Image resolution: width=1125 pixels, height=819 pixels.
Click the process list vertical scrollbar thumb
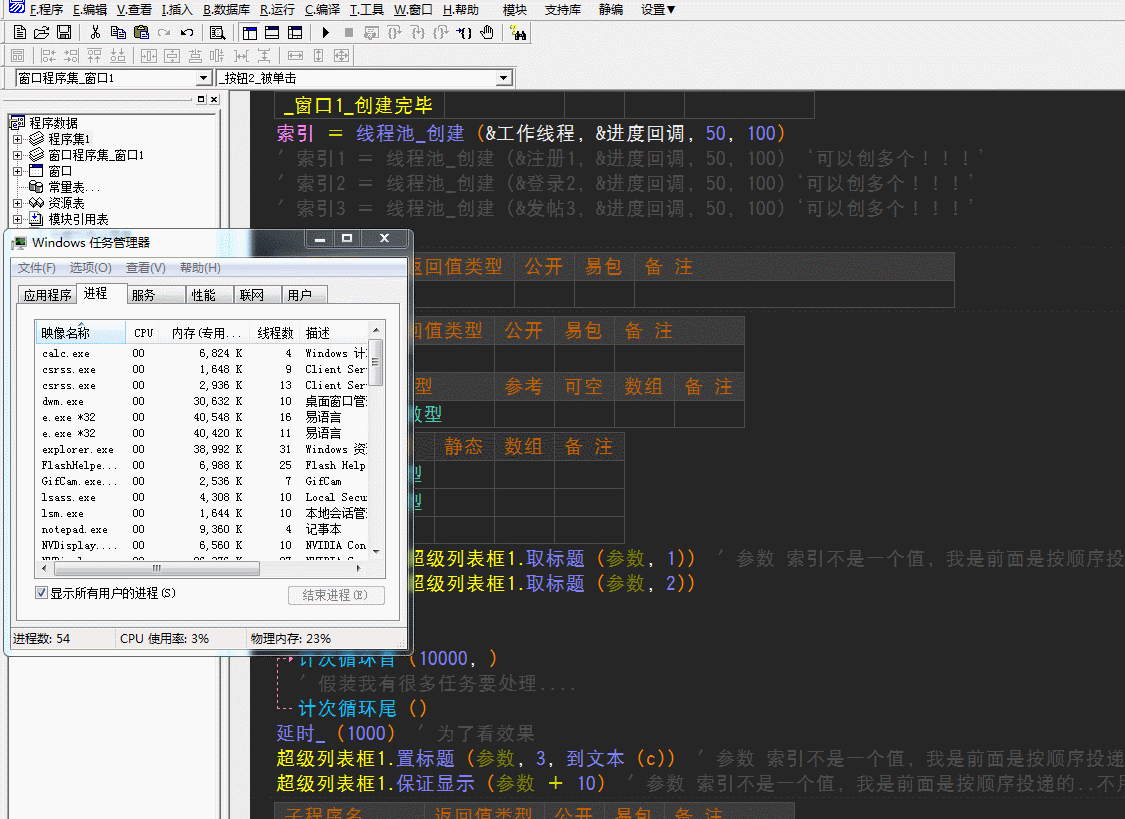[375, 361]
